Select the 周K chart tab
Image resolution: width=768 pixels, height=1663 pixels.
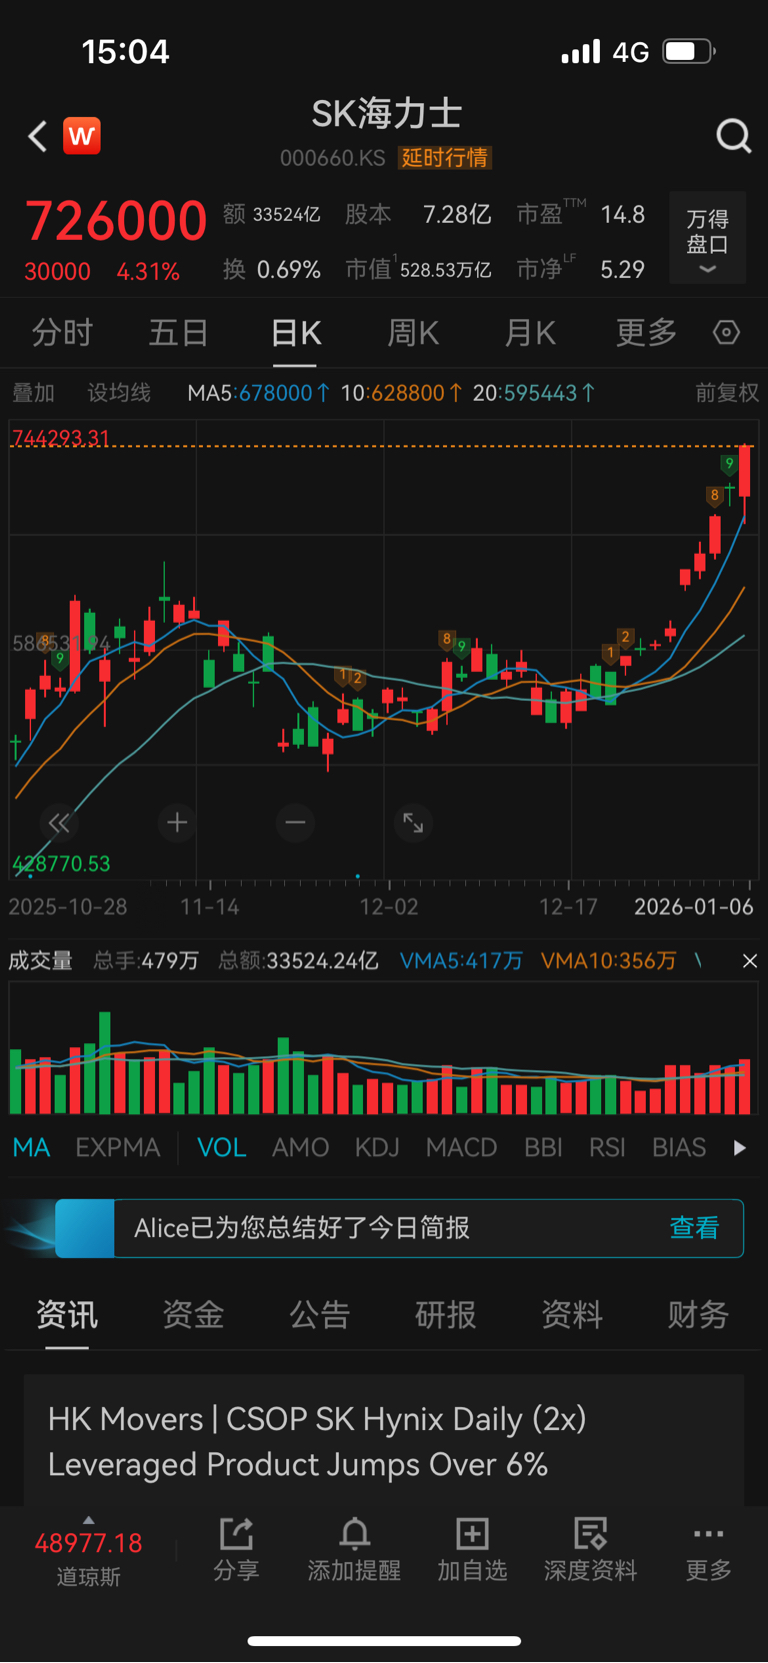coord(413,332)
